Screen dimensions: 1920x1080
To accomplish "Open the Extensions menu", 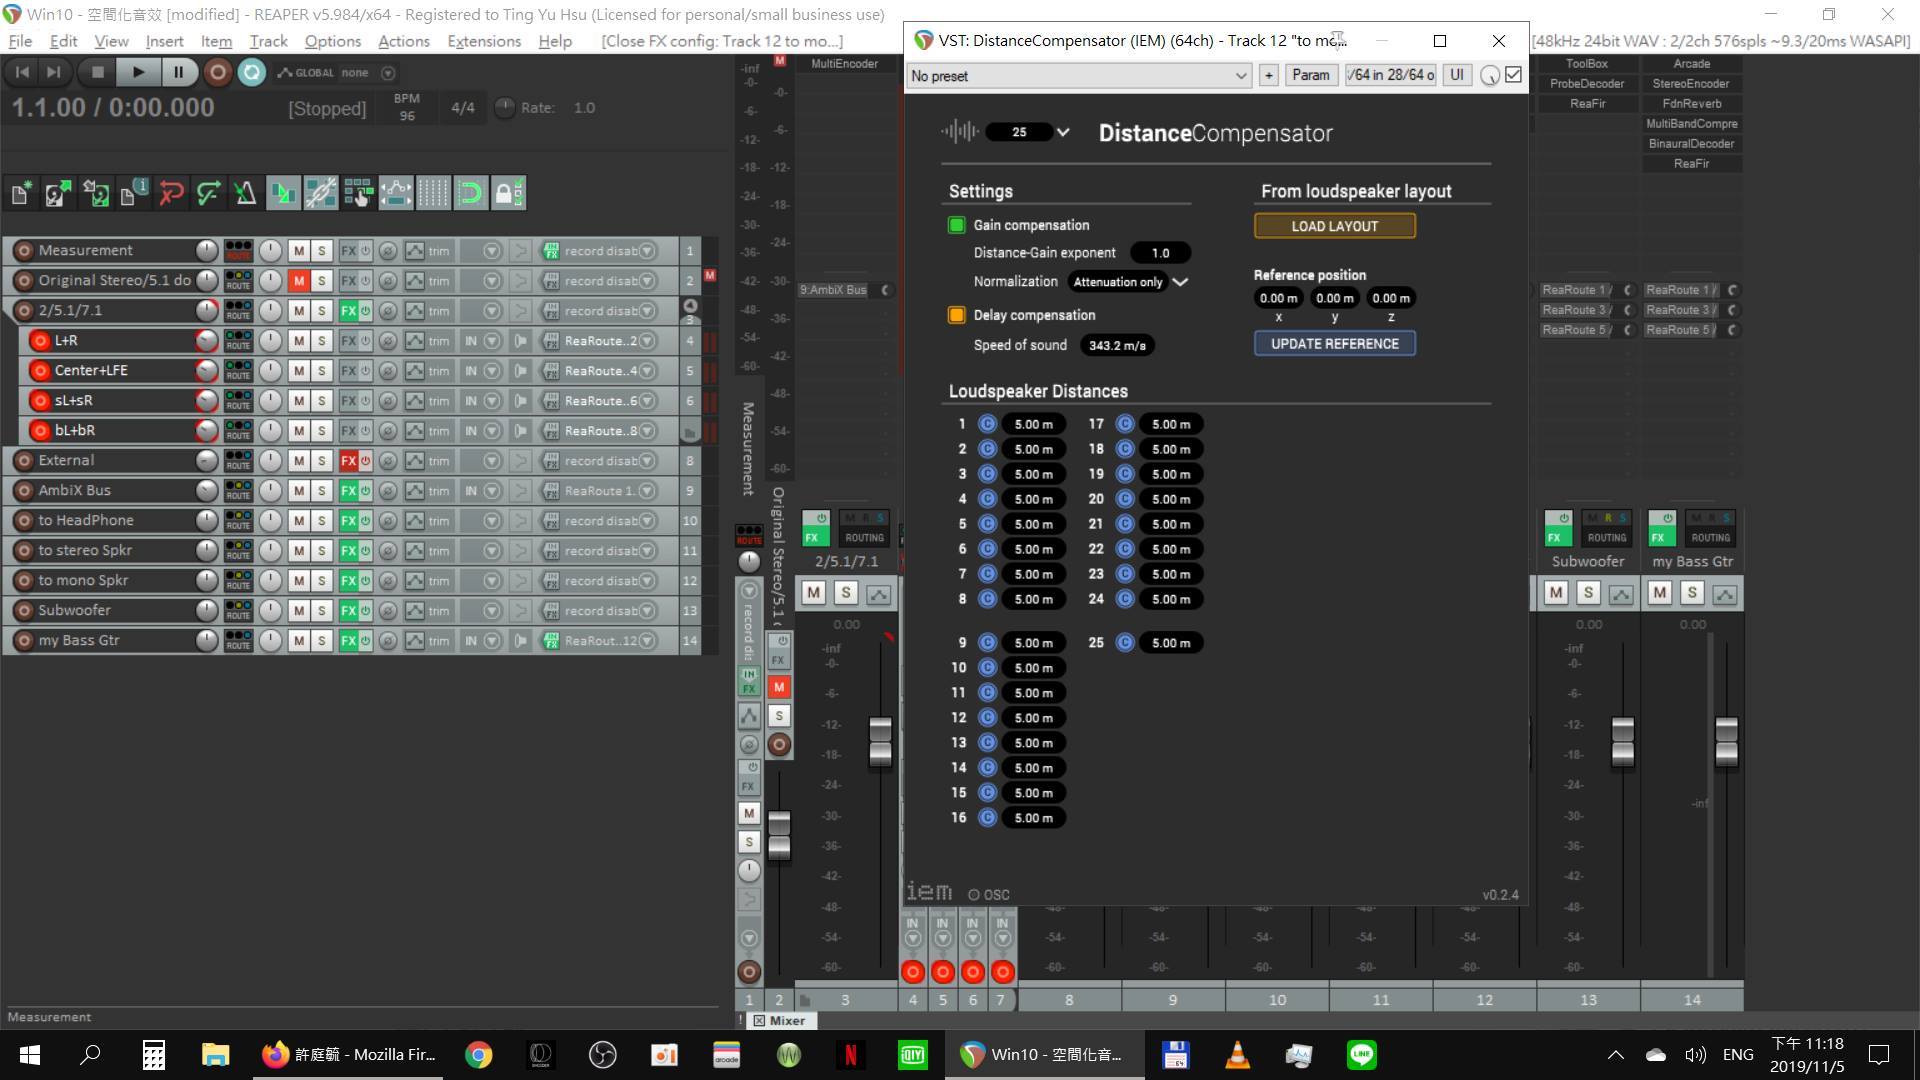I will 484,41.
